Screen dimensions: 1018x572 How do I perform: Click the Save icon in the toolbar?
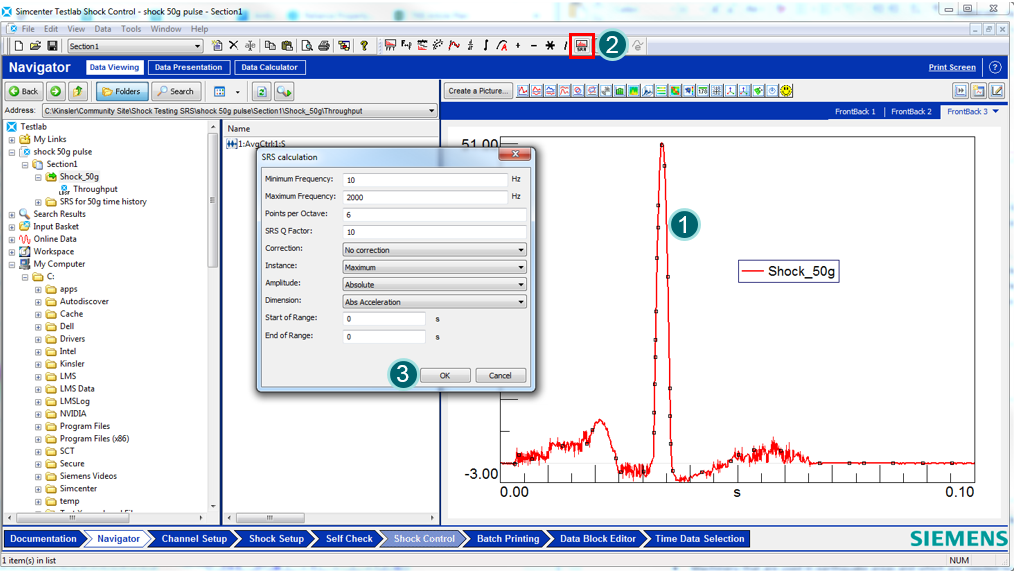(51, 46)
